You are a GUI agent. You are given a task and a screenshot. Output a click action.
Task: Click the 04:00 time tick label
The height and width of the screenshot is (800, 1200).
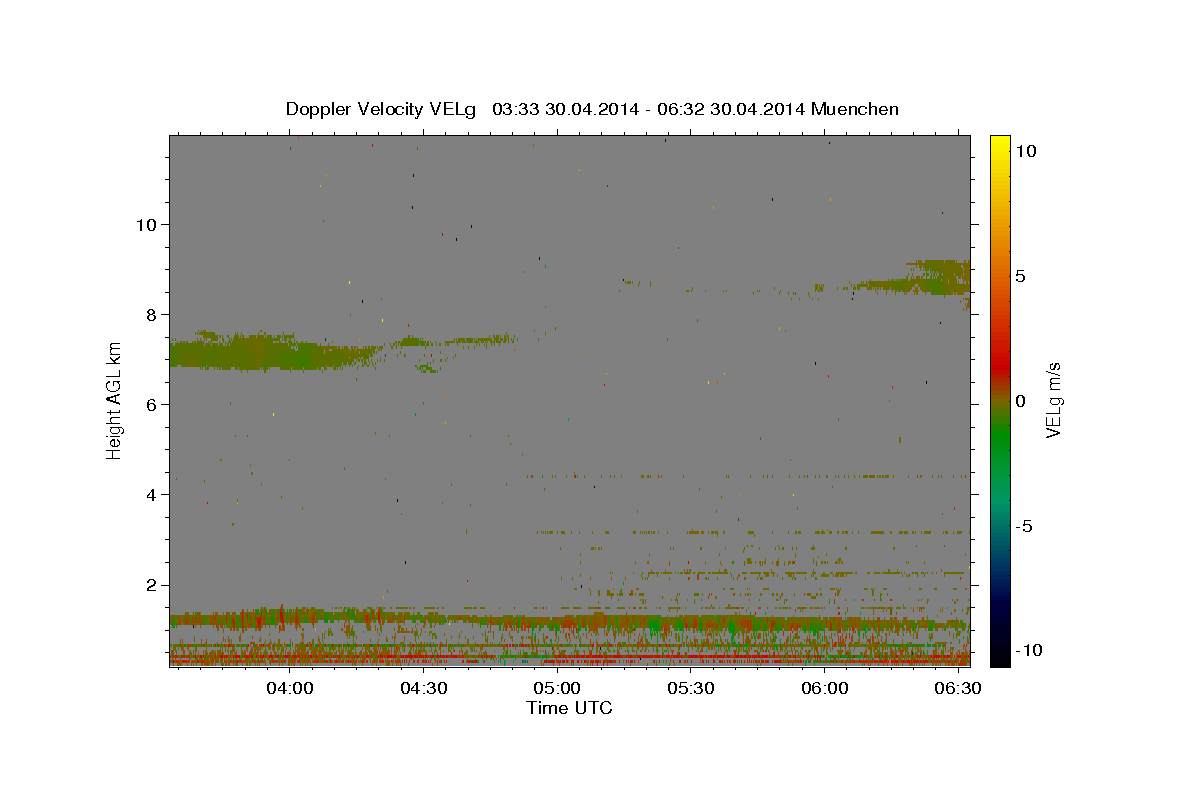[291, 689]
